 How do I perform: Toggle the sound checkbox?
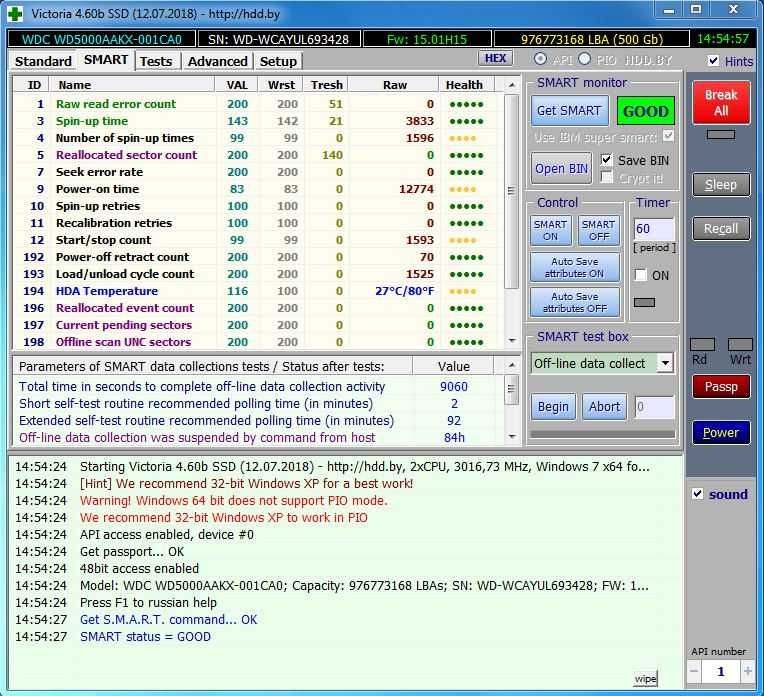click(x=697, y=494)
